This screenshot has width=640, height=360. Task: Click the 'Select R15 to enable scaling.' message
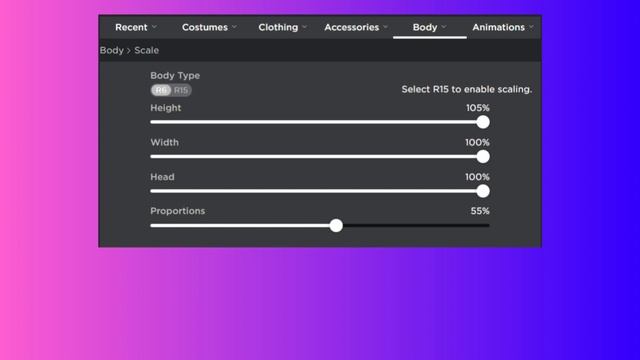click(x=467, y=89)
